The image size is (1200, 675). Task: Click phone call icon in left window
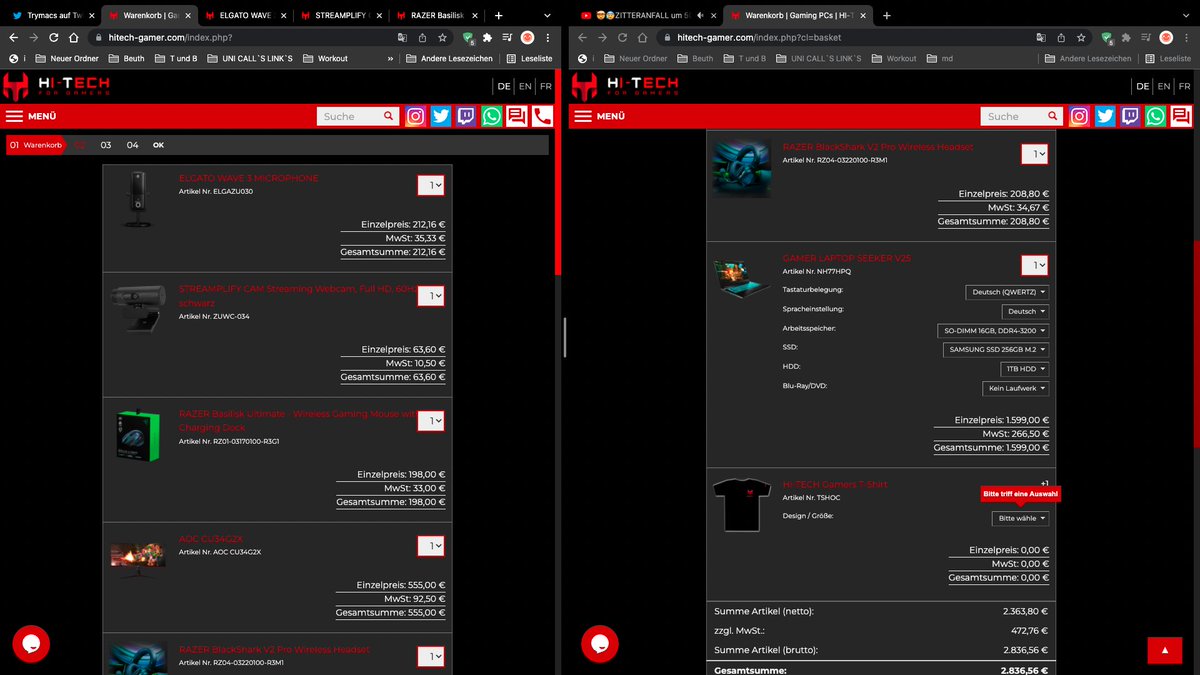pos(541,116)
